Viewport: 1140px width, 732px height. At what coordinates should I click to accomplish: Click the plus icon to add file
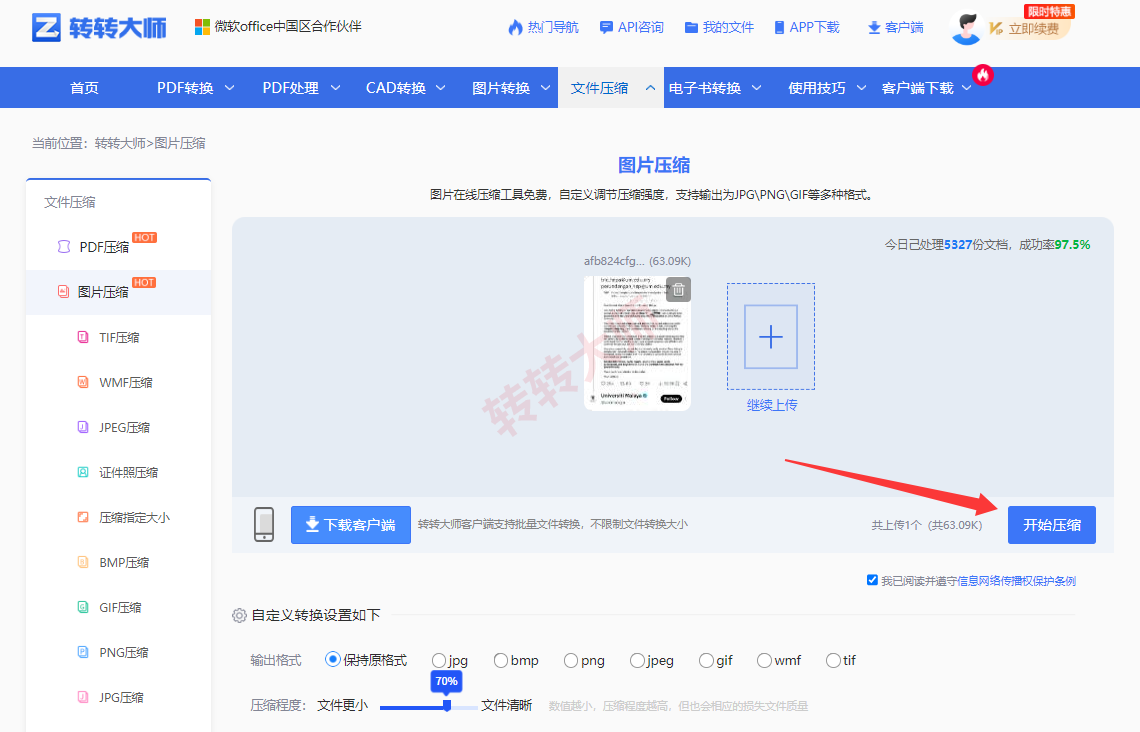tap(771, 337)
